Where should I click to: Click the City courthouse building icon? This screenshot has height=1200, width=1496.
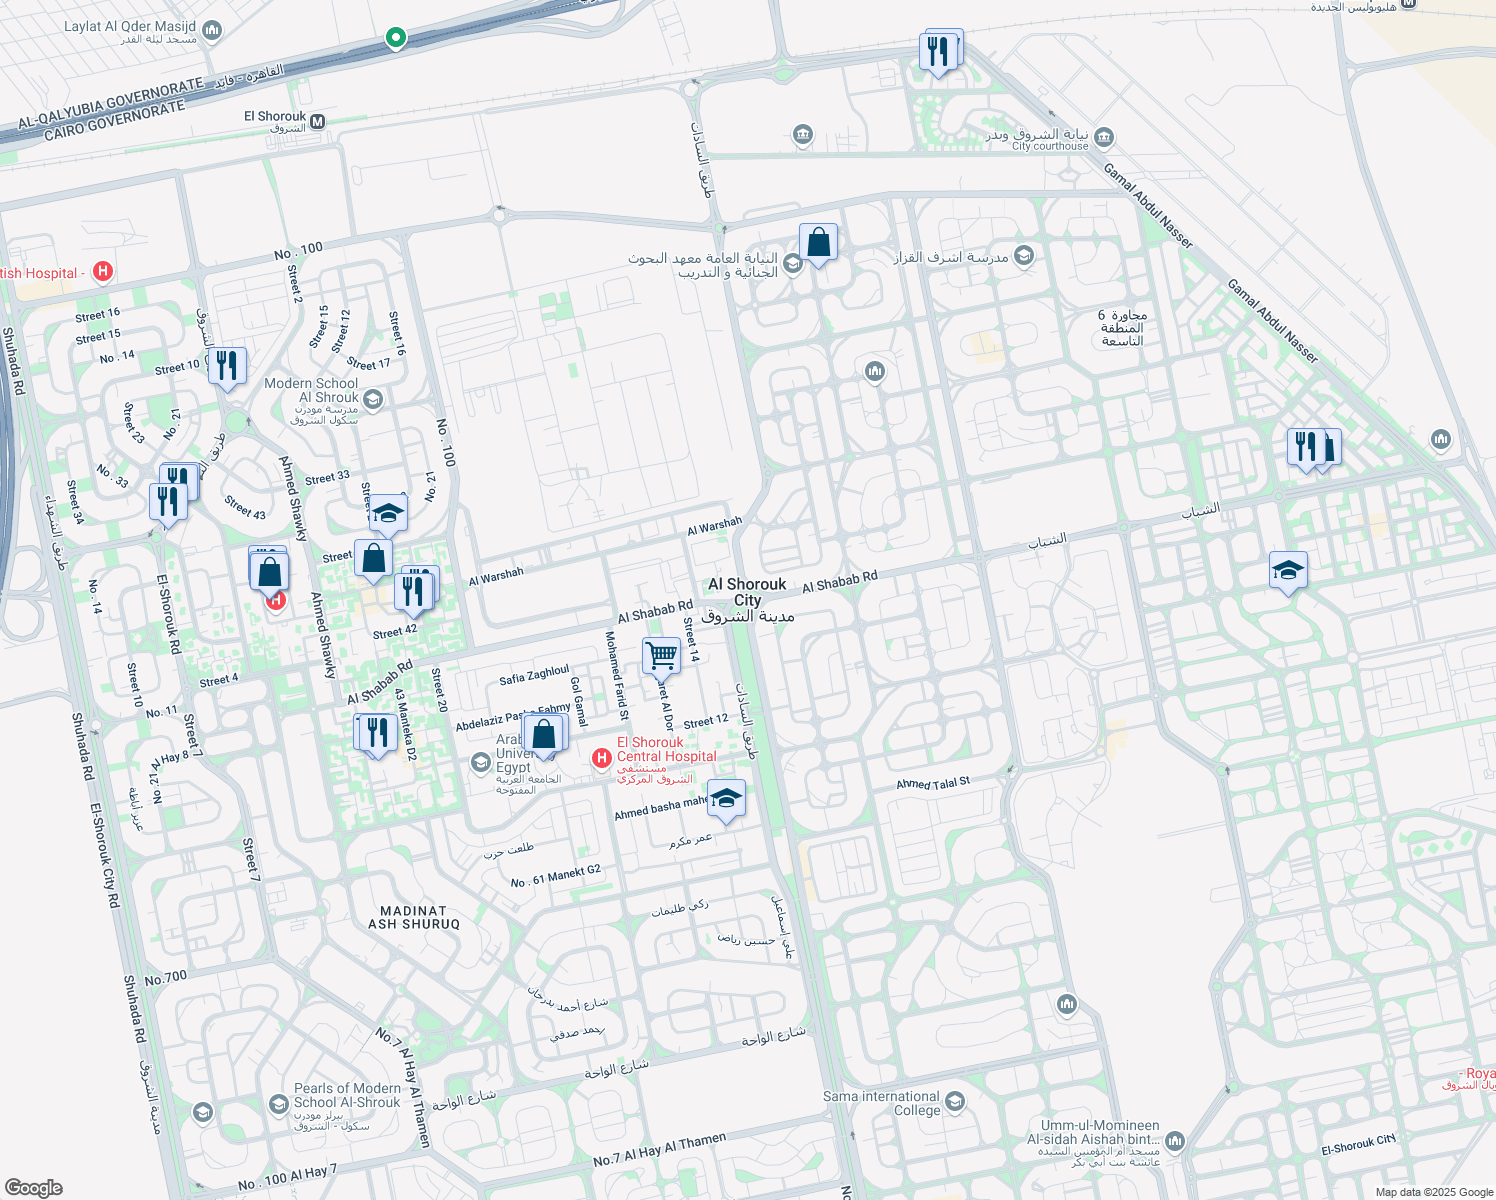[x=1104, y=137]
